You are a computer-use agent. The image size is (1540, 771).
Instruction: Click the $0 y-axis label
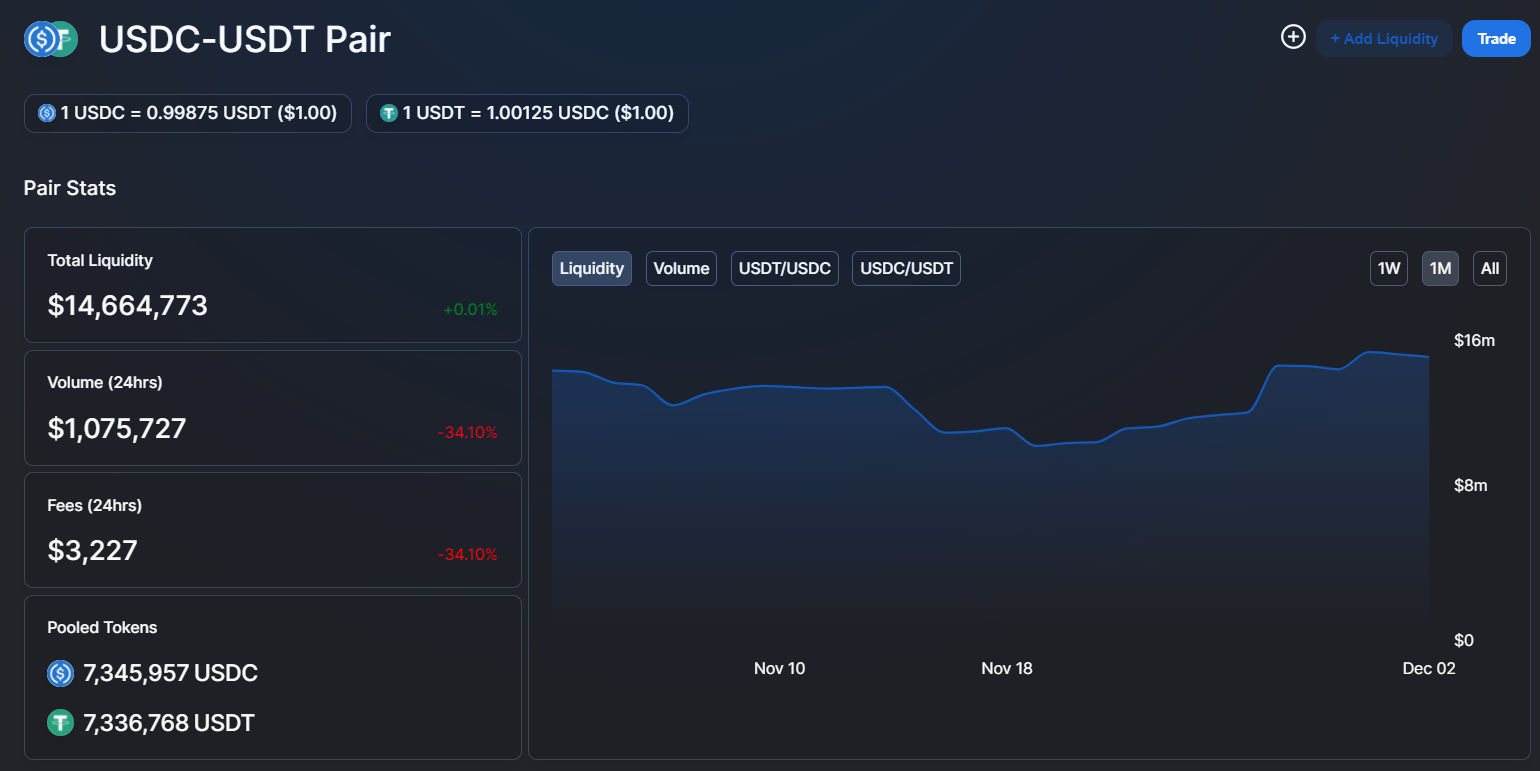(x=1464, y=640)
